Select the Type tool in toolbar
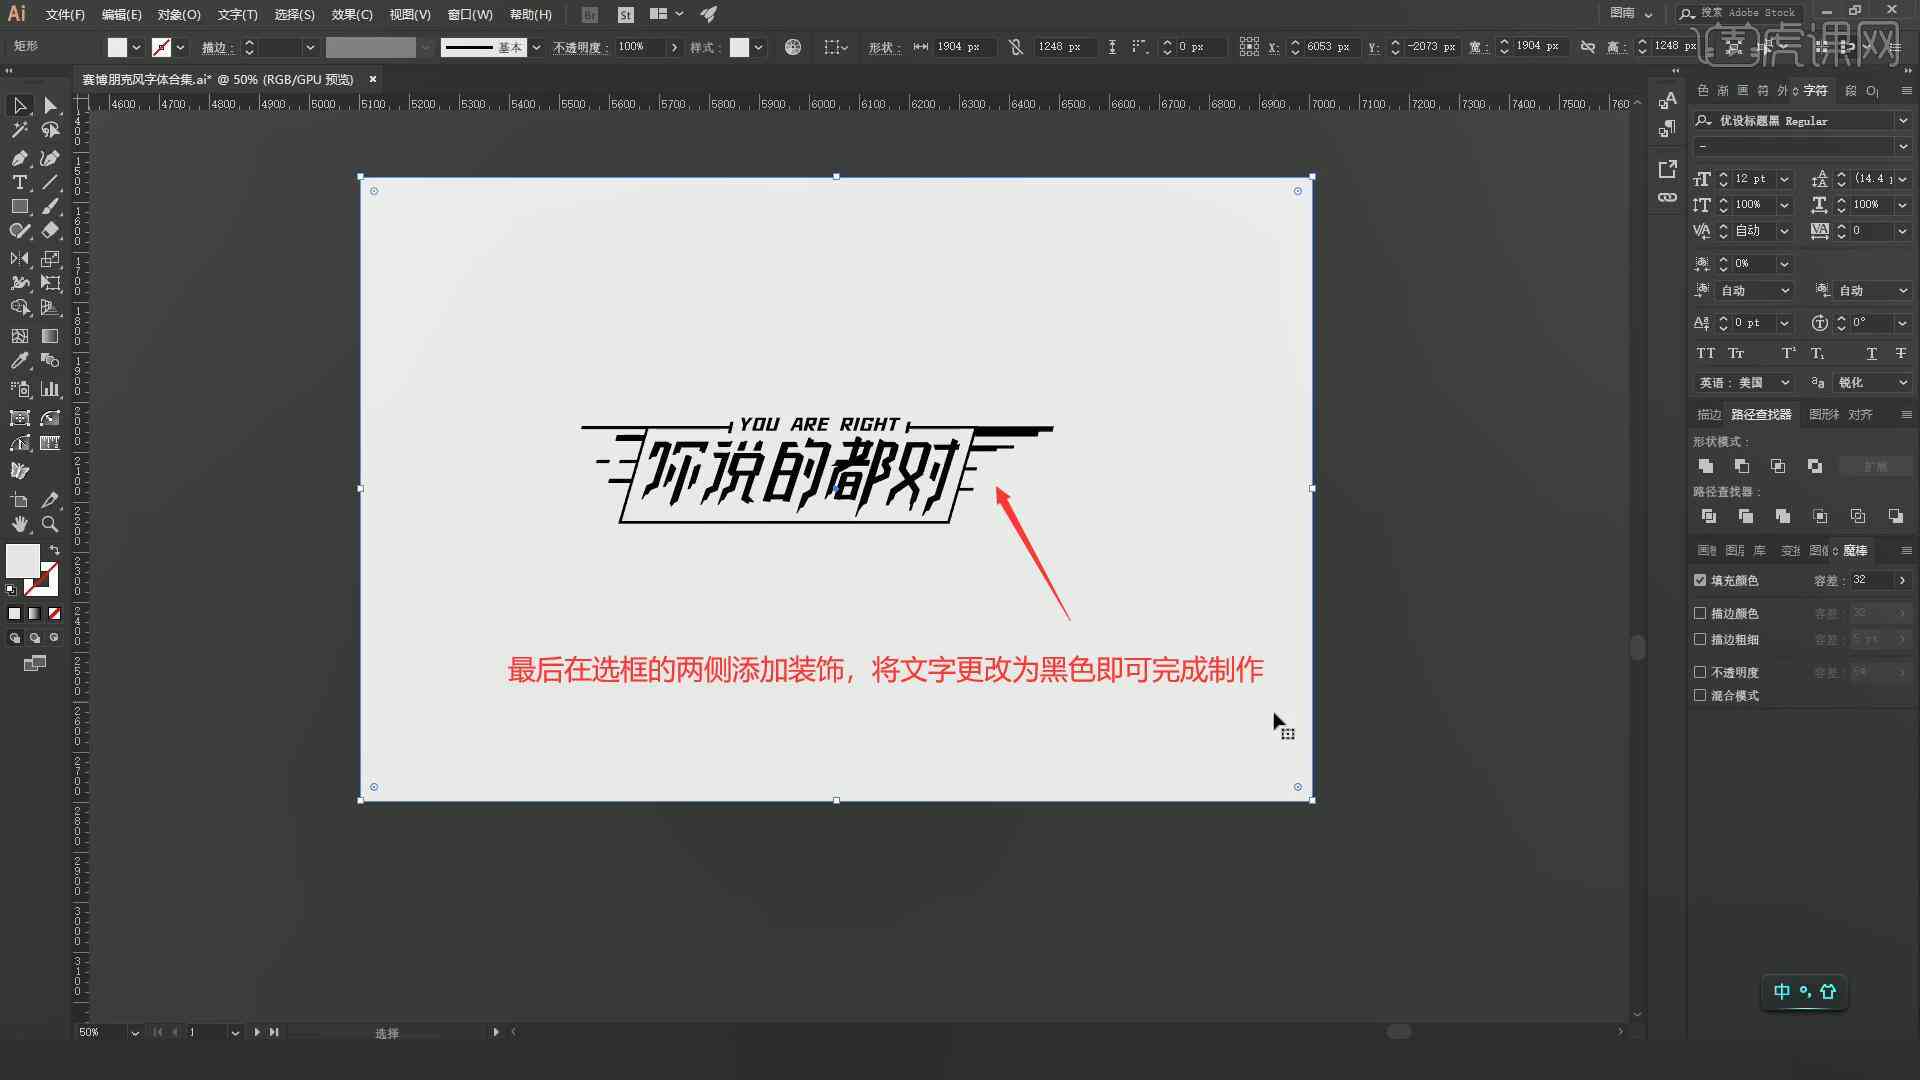The width and height of the screenshot is (1920, 1080). (x=20, y=183)
